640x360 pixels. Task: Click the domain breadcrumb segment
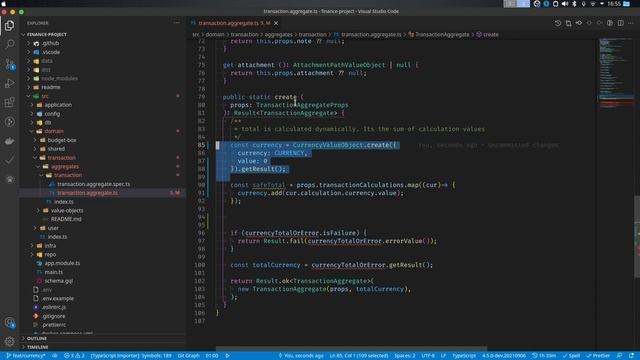[215, 35]
